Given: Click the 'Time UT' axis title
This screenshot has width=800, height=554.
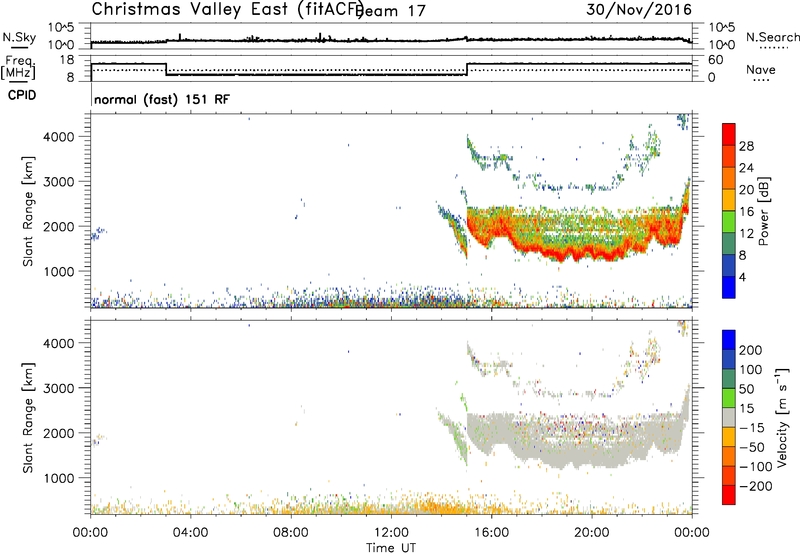Looking at the screenshot, I should (x=391, y=547).
